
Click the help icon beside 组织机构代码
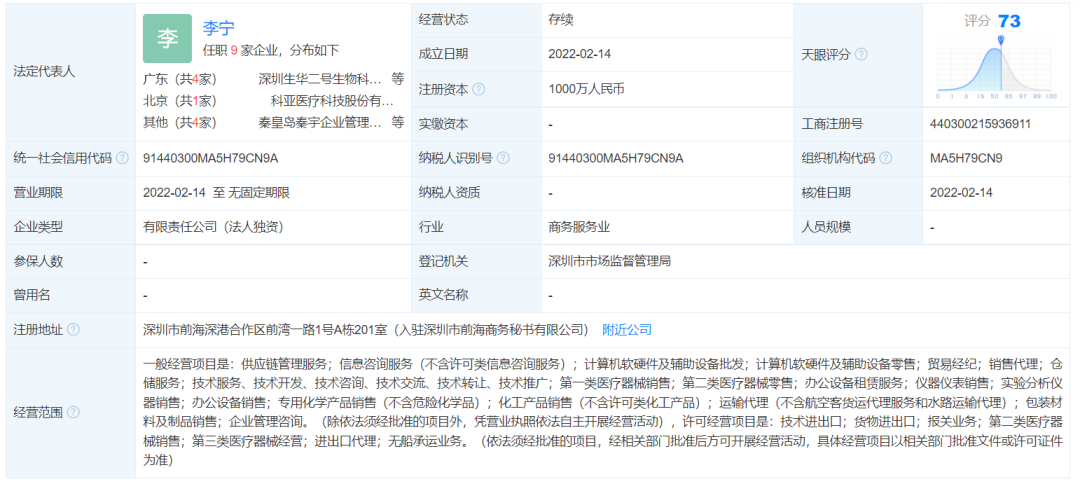point(886,158)
